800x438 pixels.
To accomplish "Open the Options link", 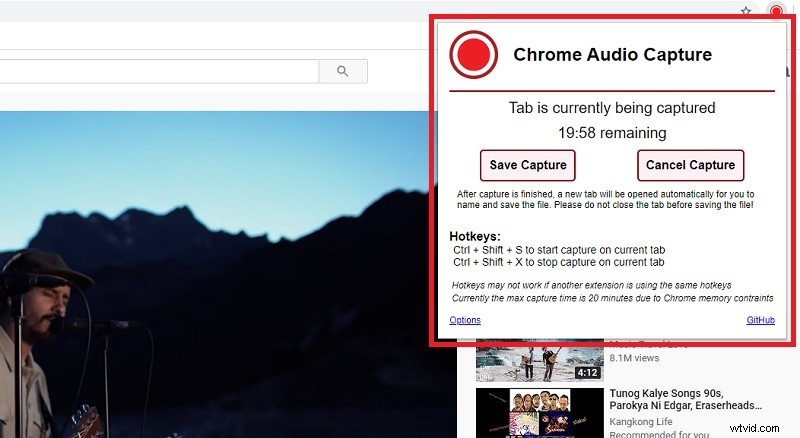I will (x=465, y=320).
